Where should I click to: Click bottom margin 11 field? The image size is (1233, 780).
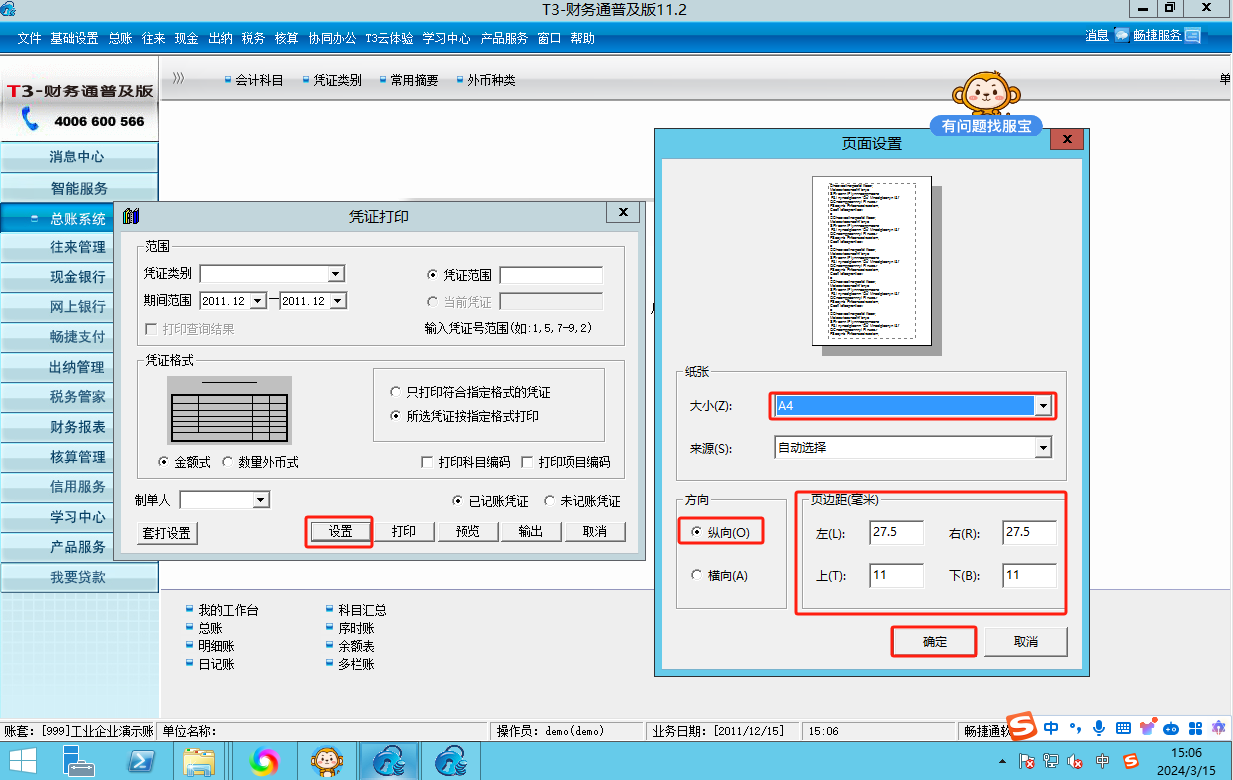point(1029,576)
